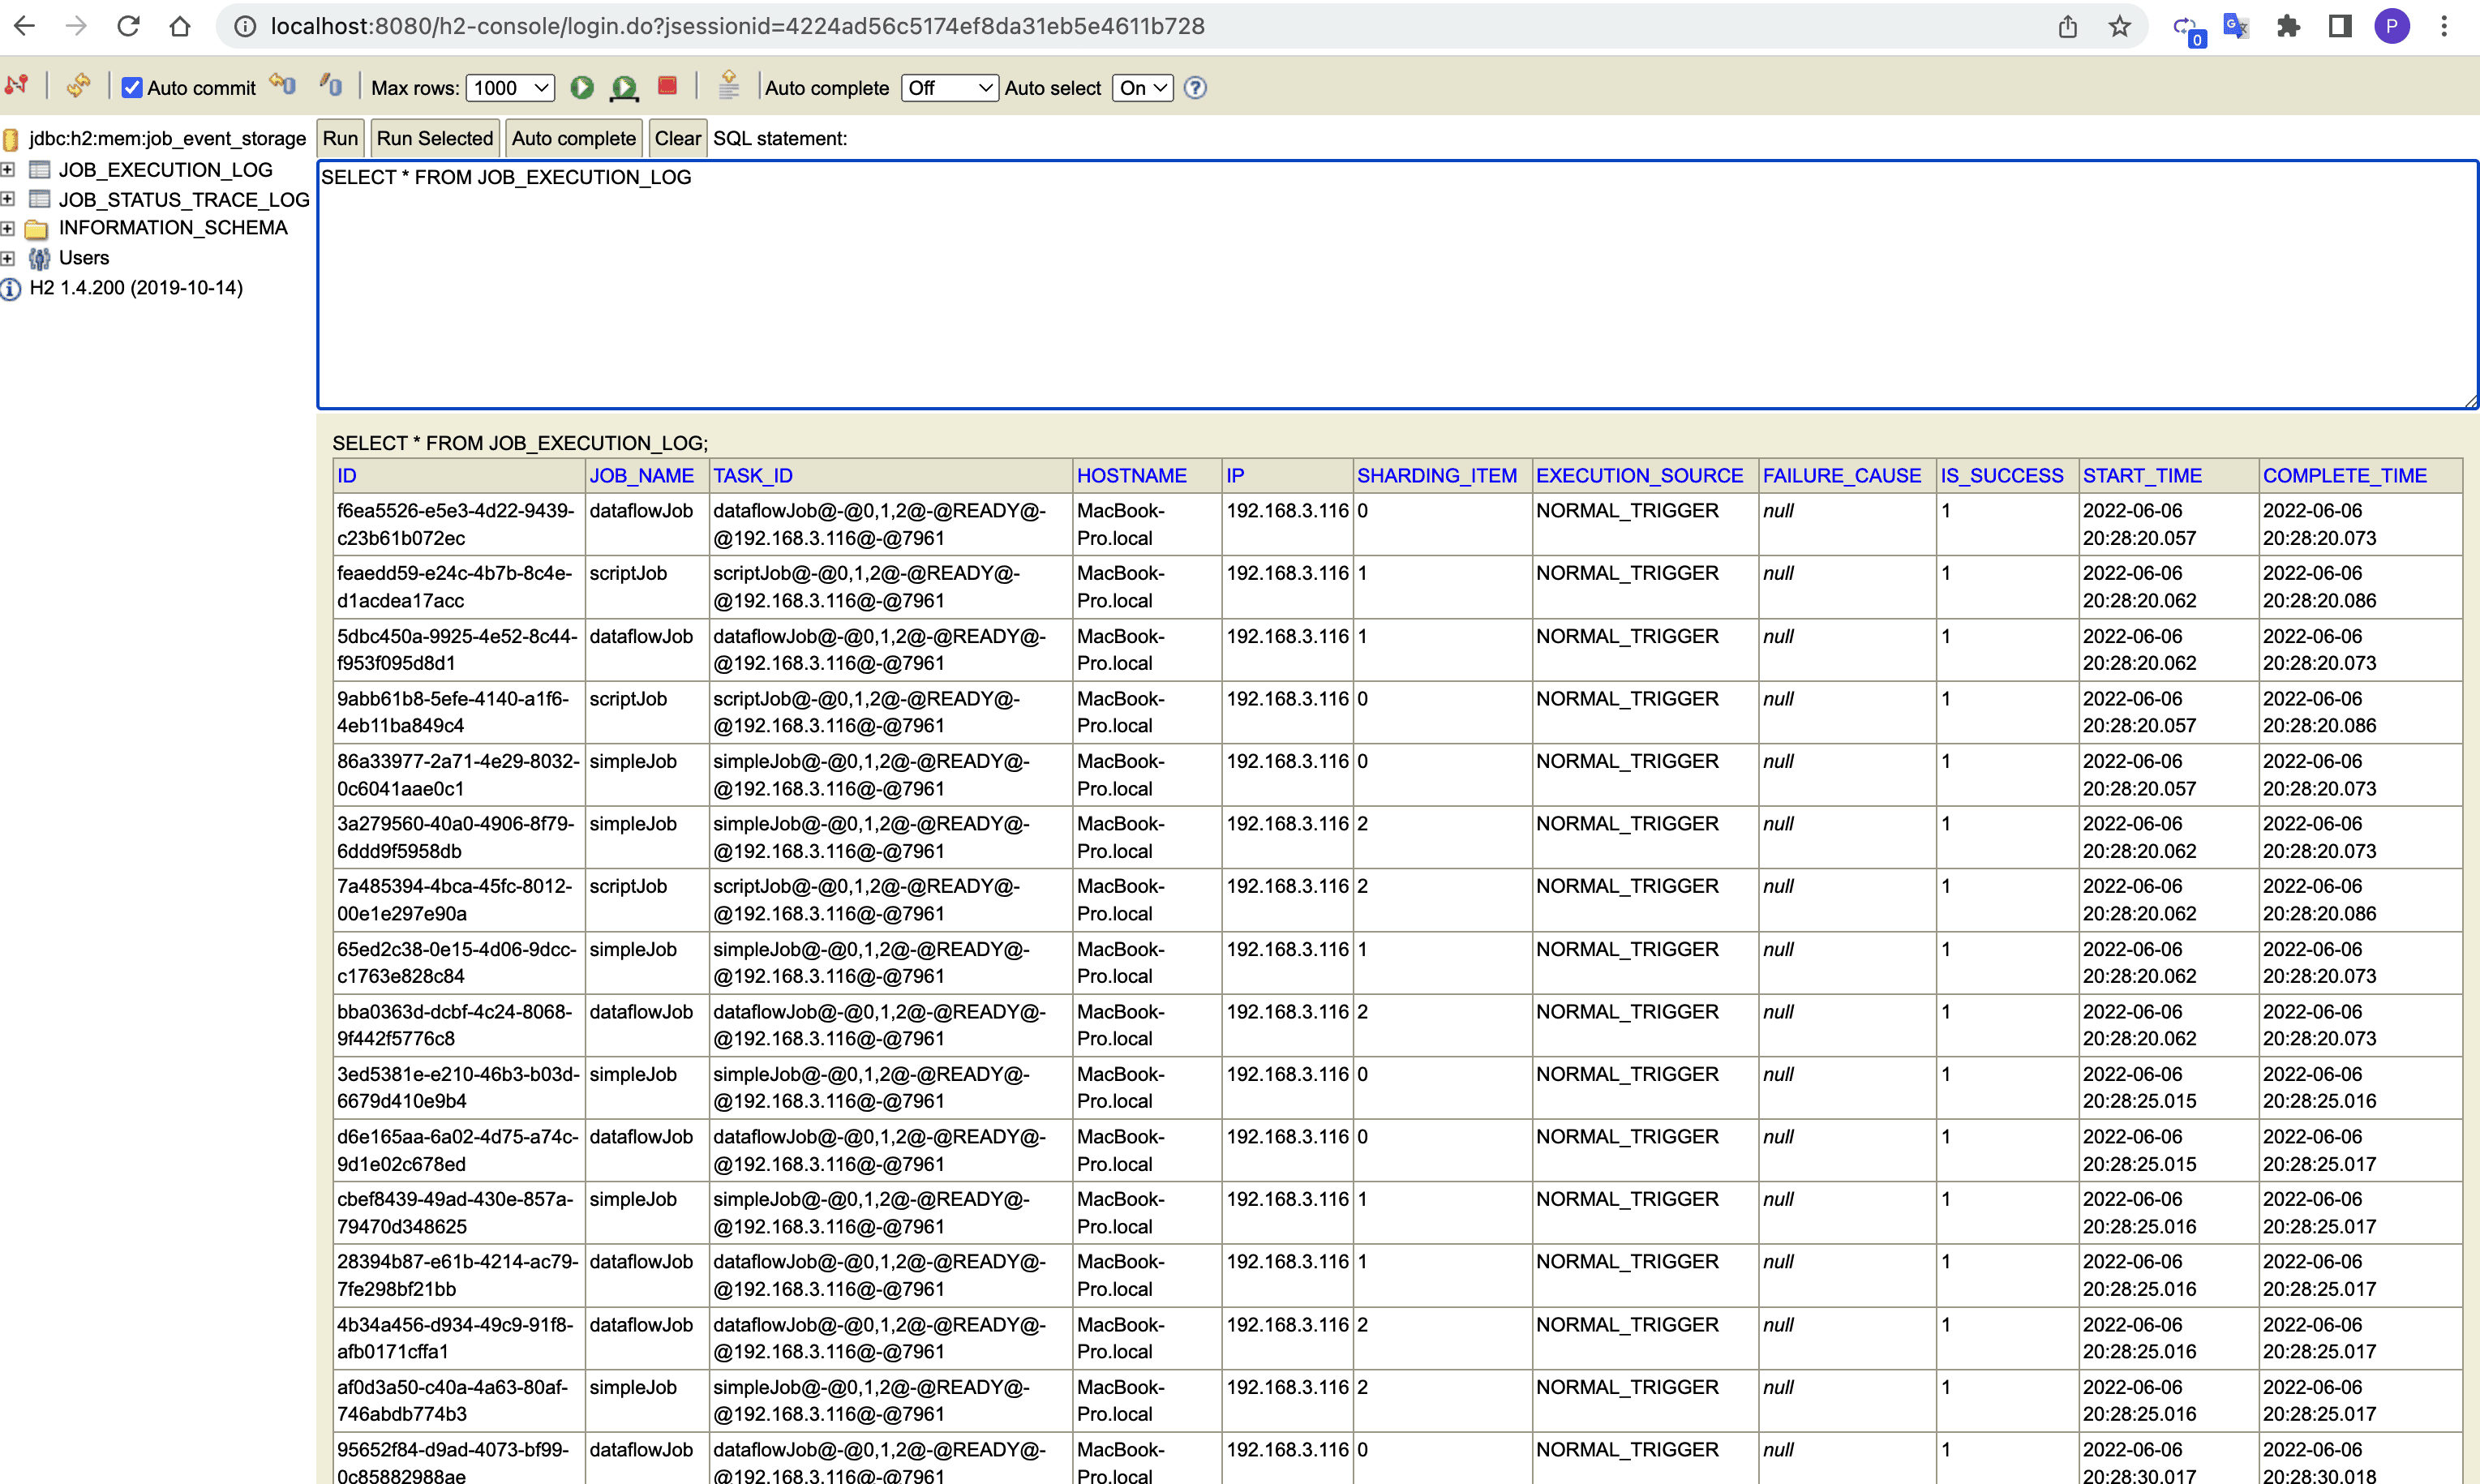Stop the query with red square icon
This screenshot has height=1484, width=2480.
pos(667,86)
